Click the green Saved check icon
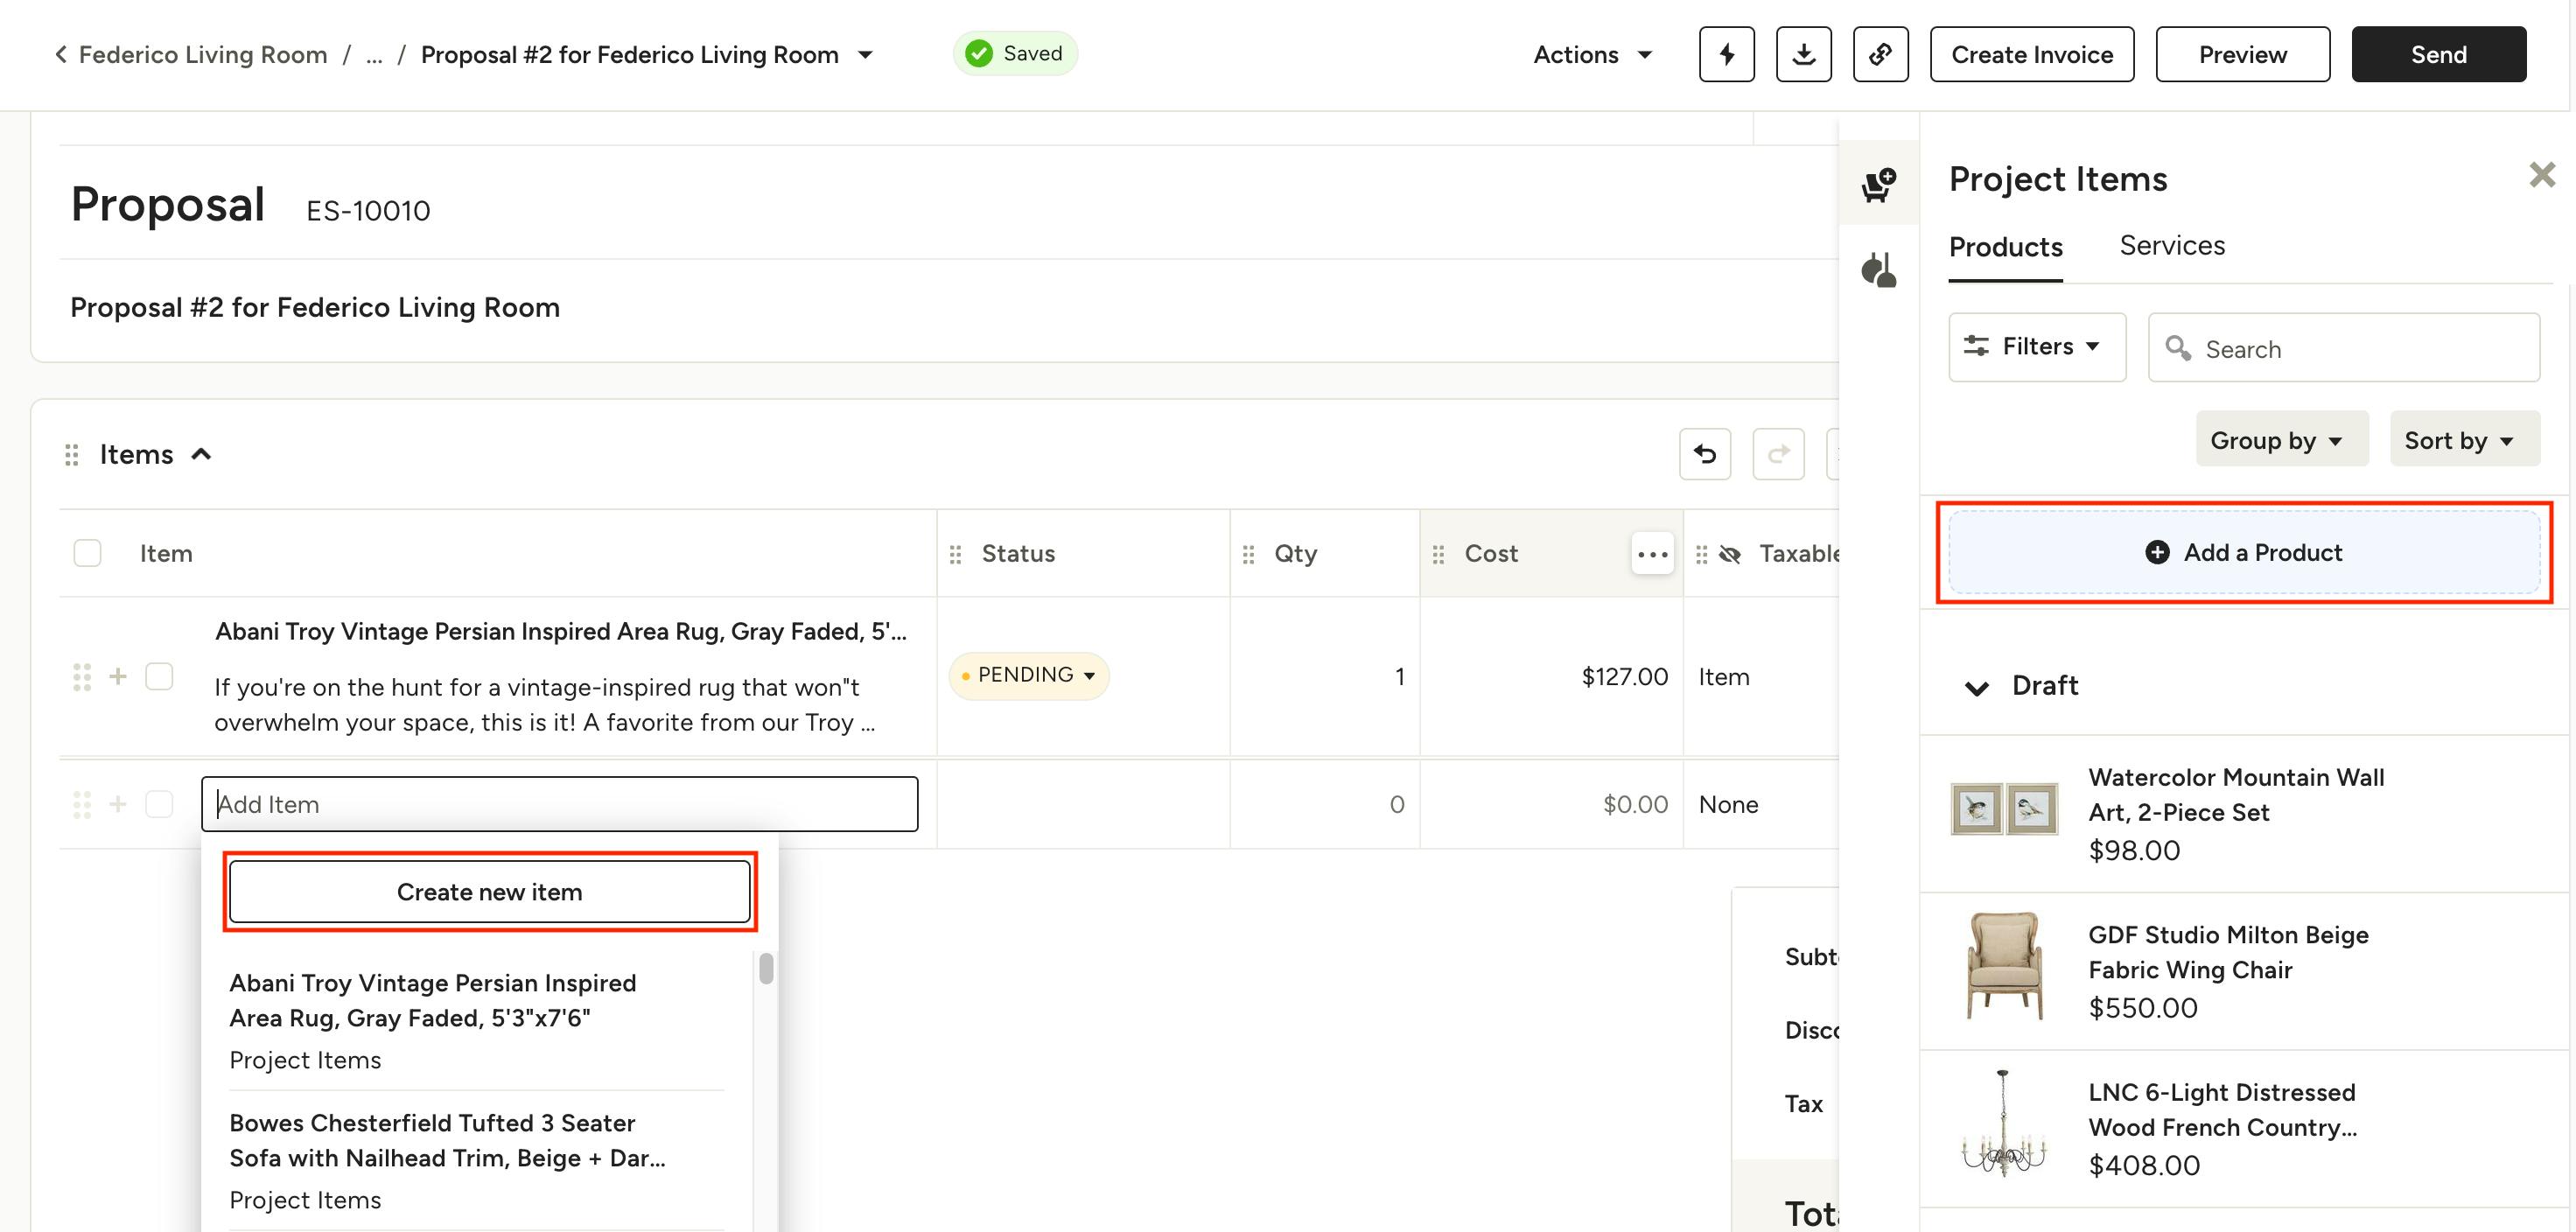 click(x=979, y=53)
